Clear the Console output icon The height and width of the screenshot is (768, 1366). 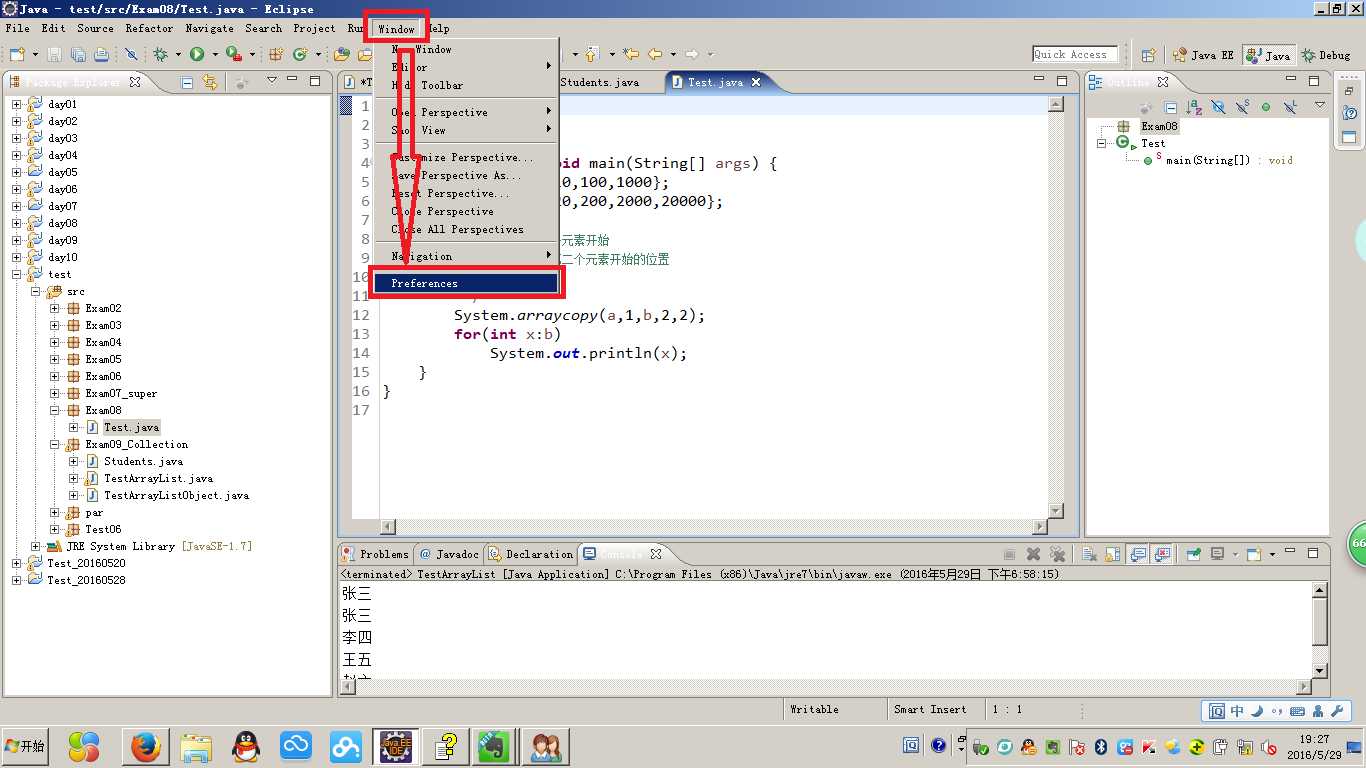(x=1089, y=554)
